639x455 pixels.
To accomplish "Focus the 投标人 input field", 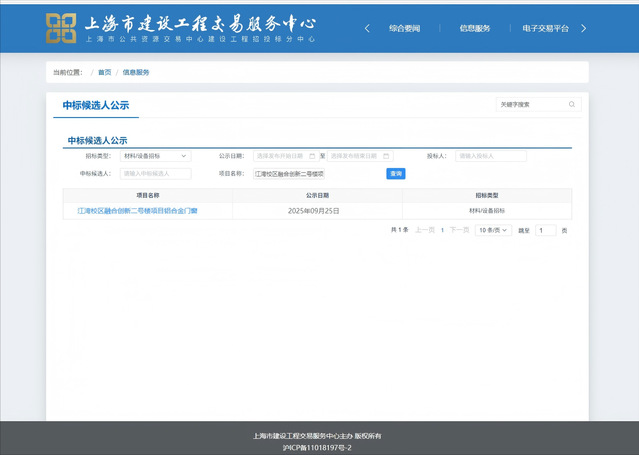I will (490, 156).
